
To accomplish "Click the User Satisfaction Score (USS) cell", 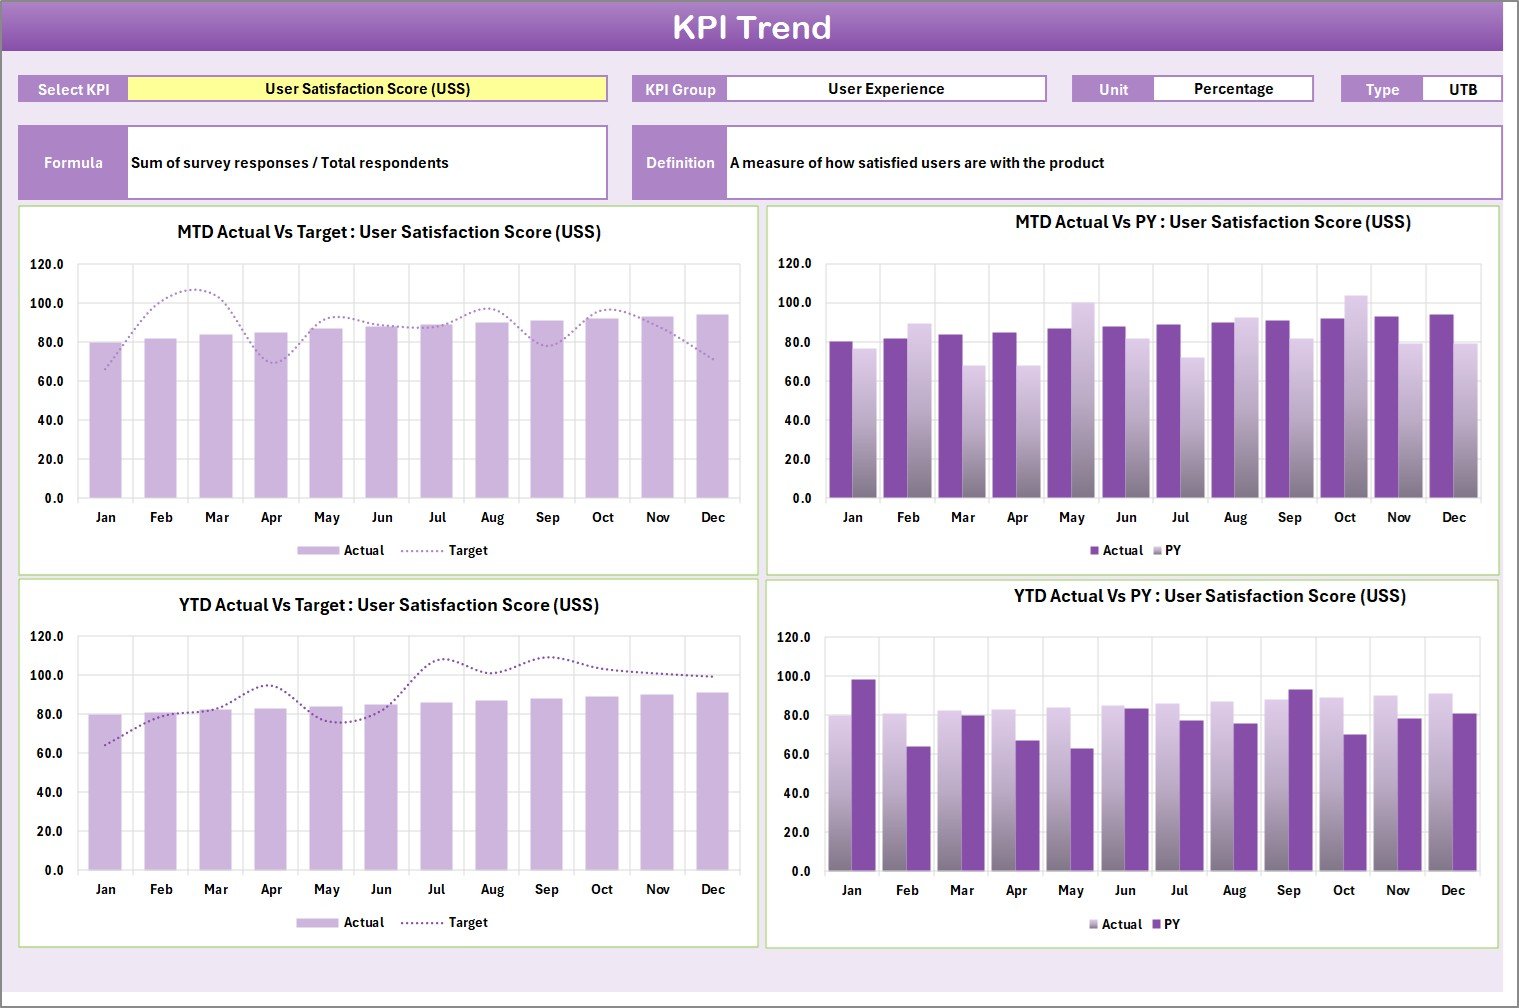I will pos(369,88).
